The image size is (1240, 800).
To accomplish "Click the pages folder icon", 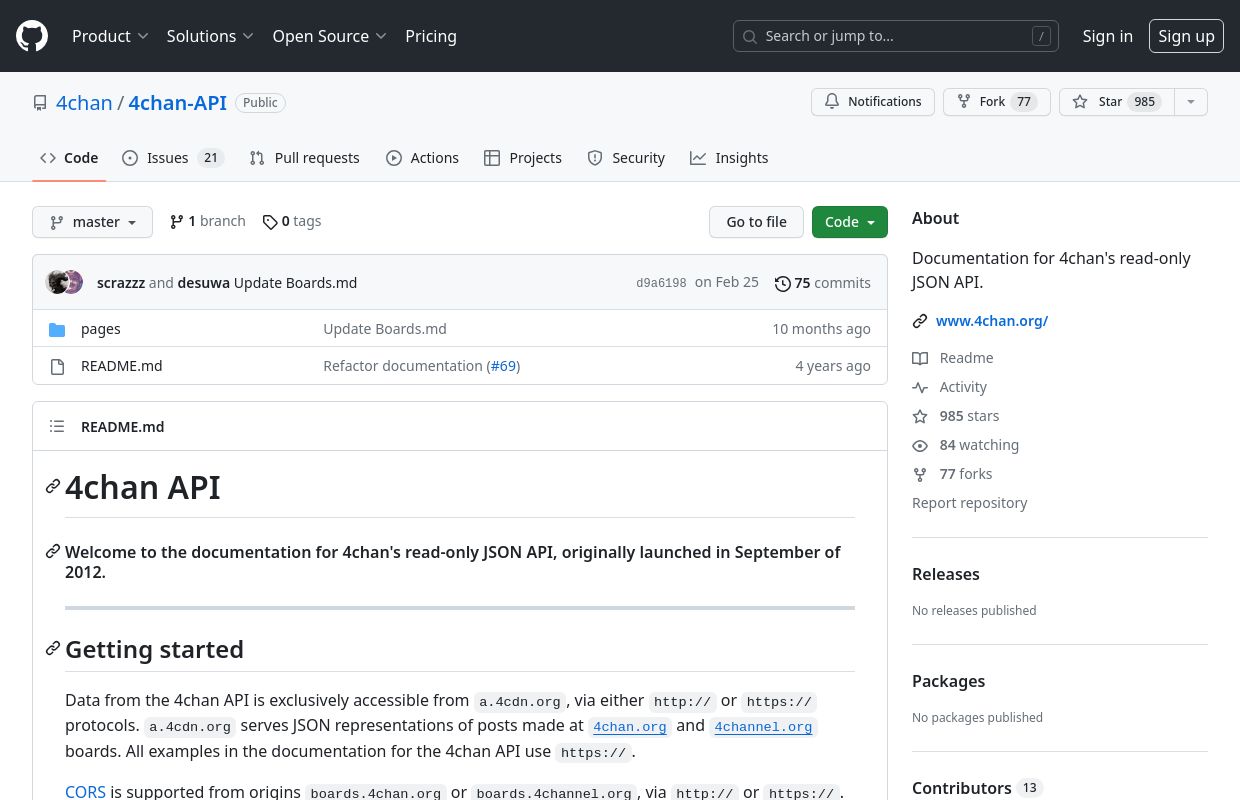I will click(57, 329).
